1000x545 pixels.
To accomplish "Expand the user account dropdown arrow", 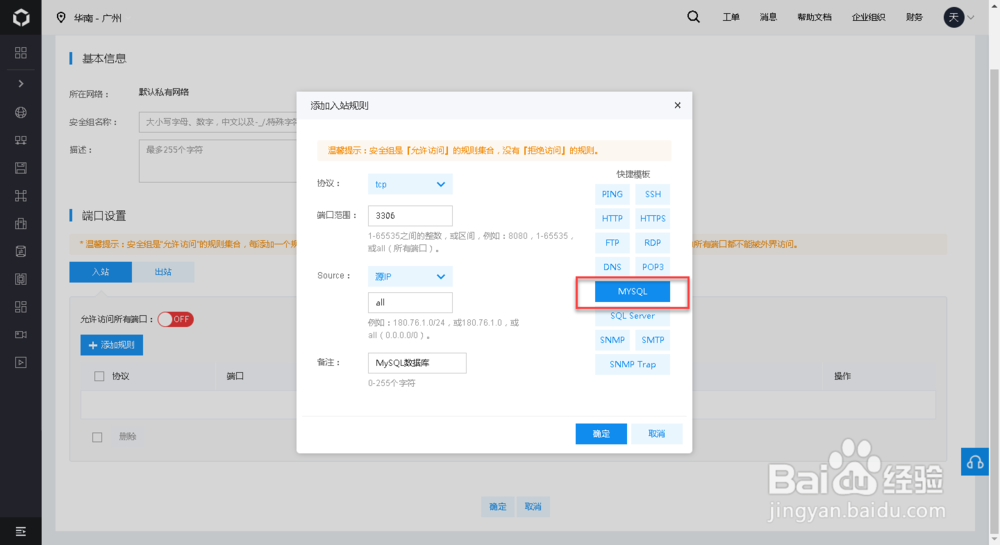I will (x=971, y=18).
